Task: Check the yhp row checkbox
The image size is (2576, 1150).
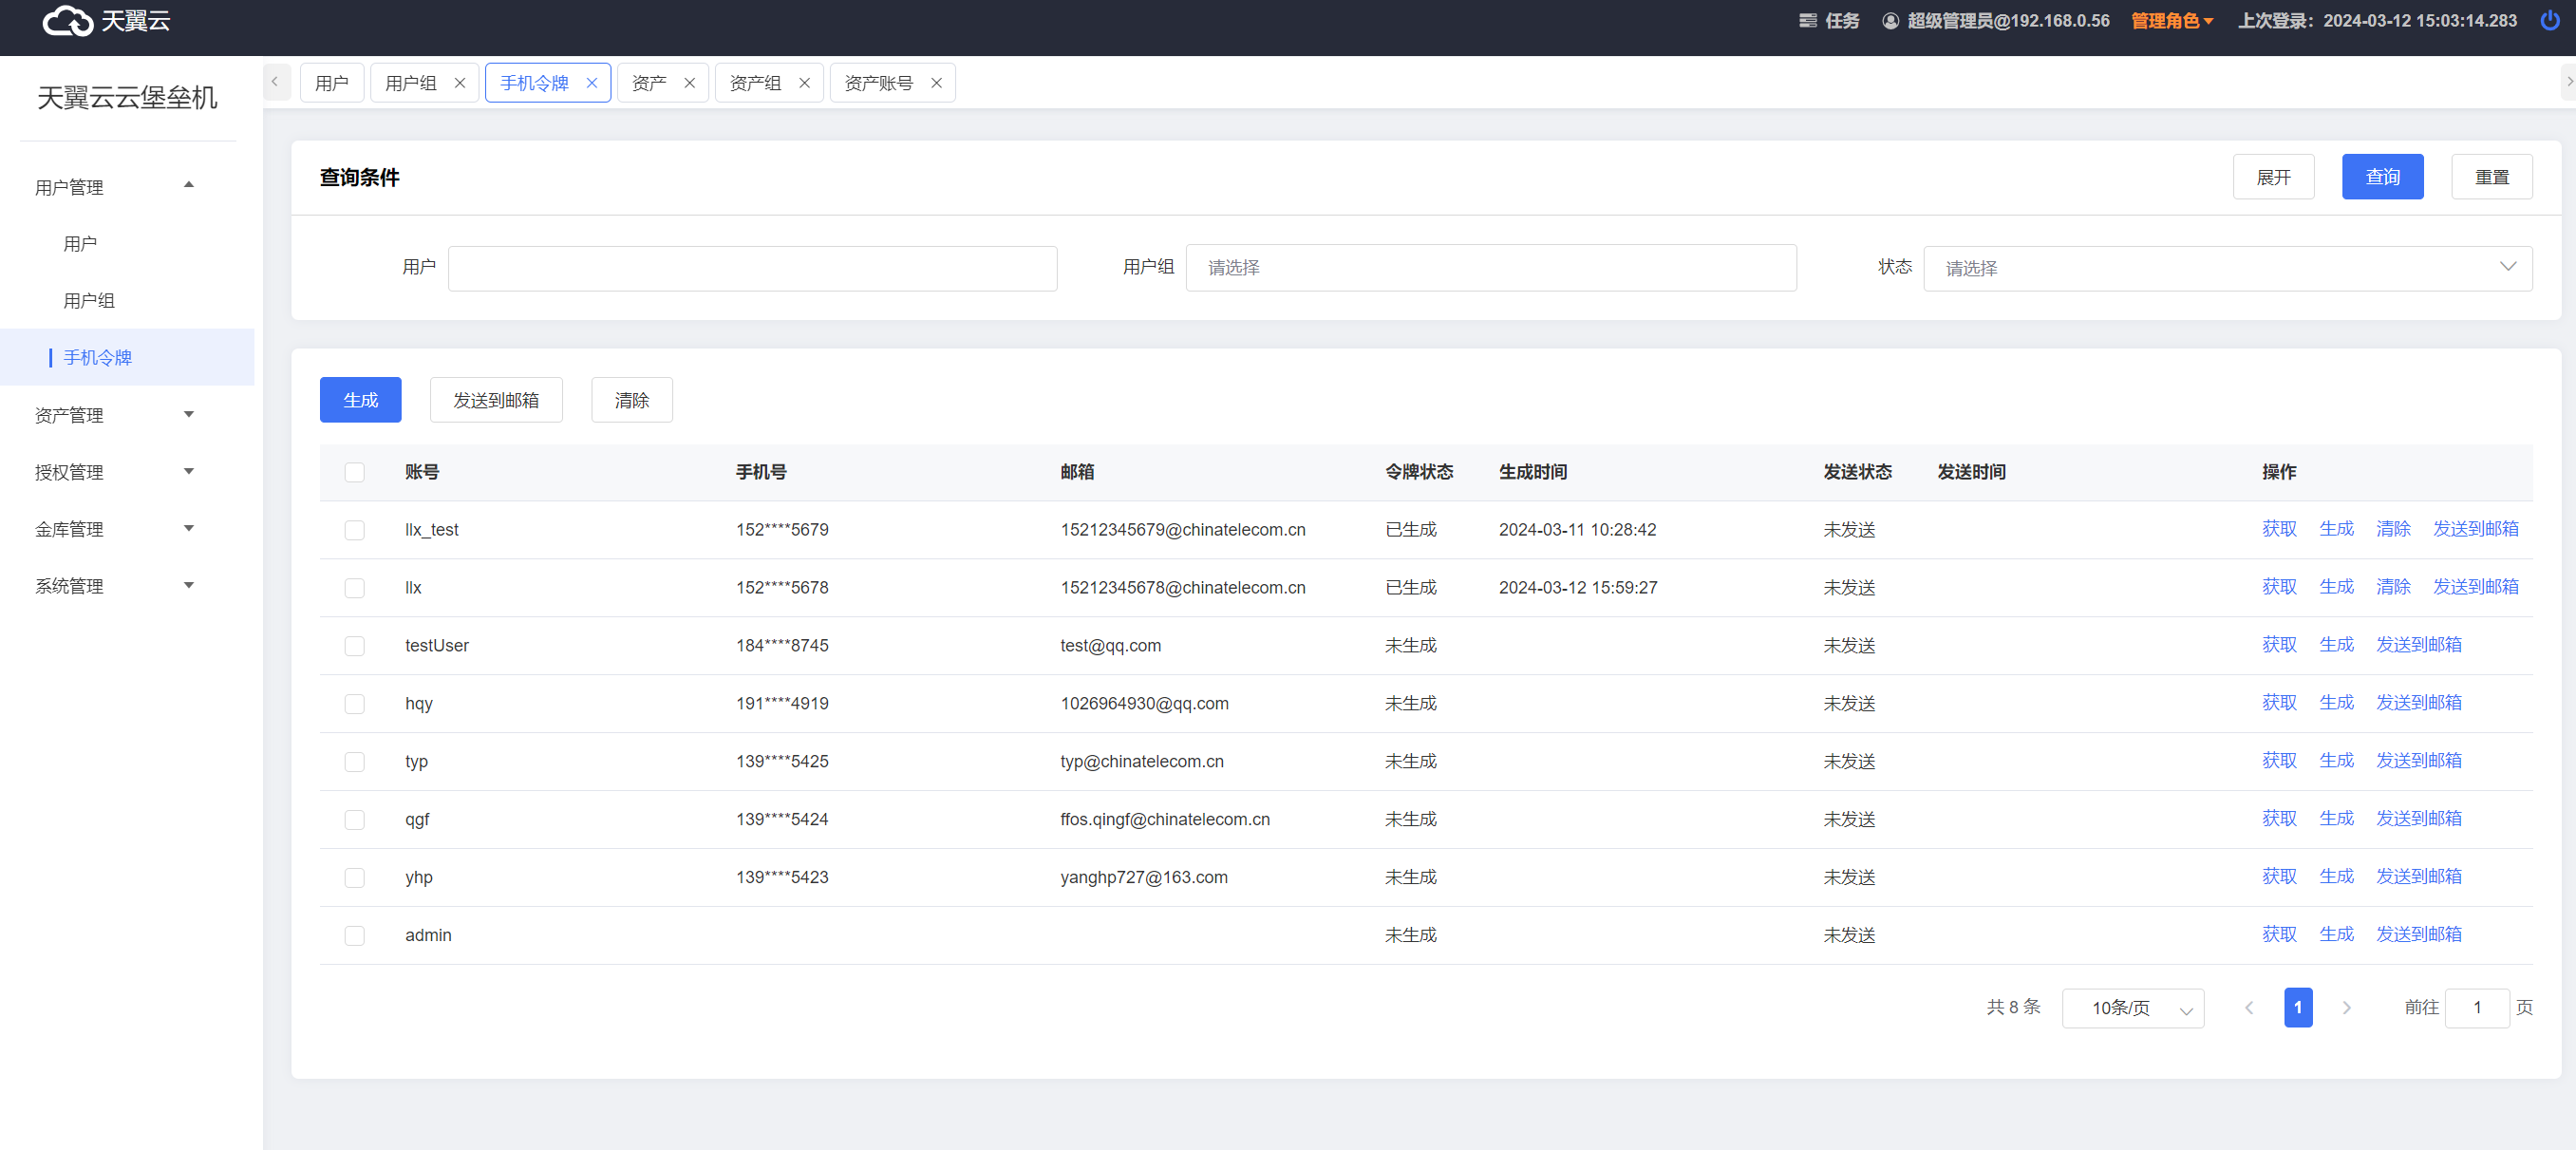Action: pyautogui.click(x=355, y=878)
